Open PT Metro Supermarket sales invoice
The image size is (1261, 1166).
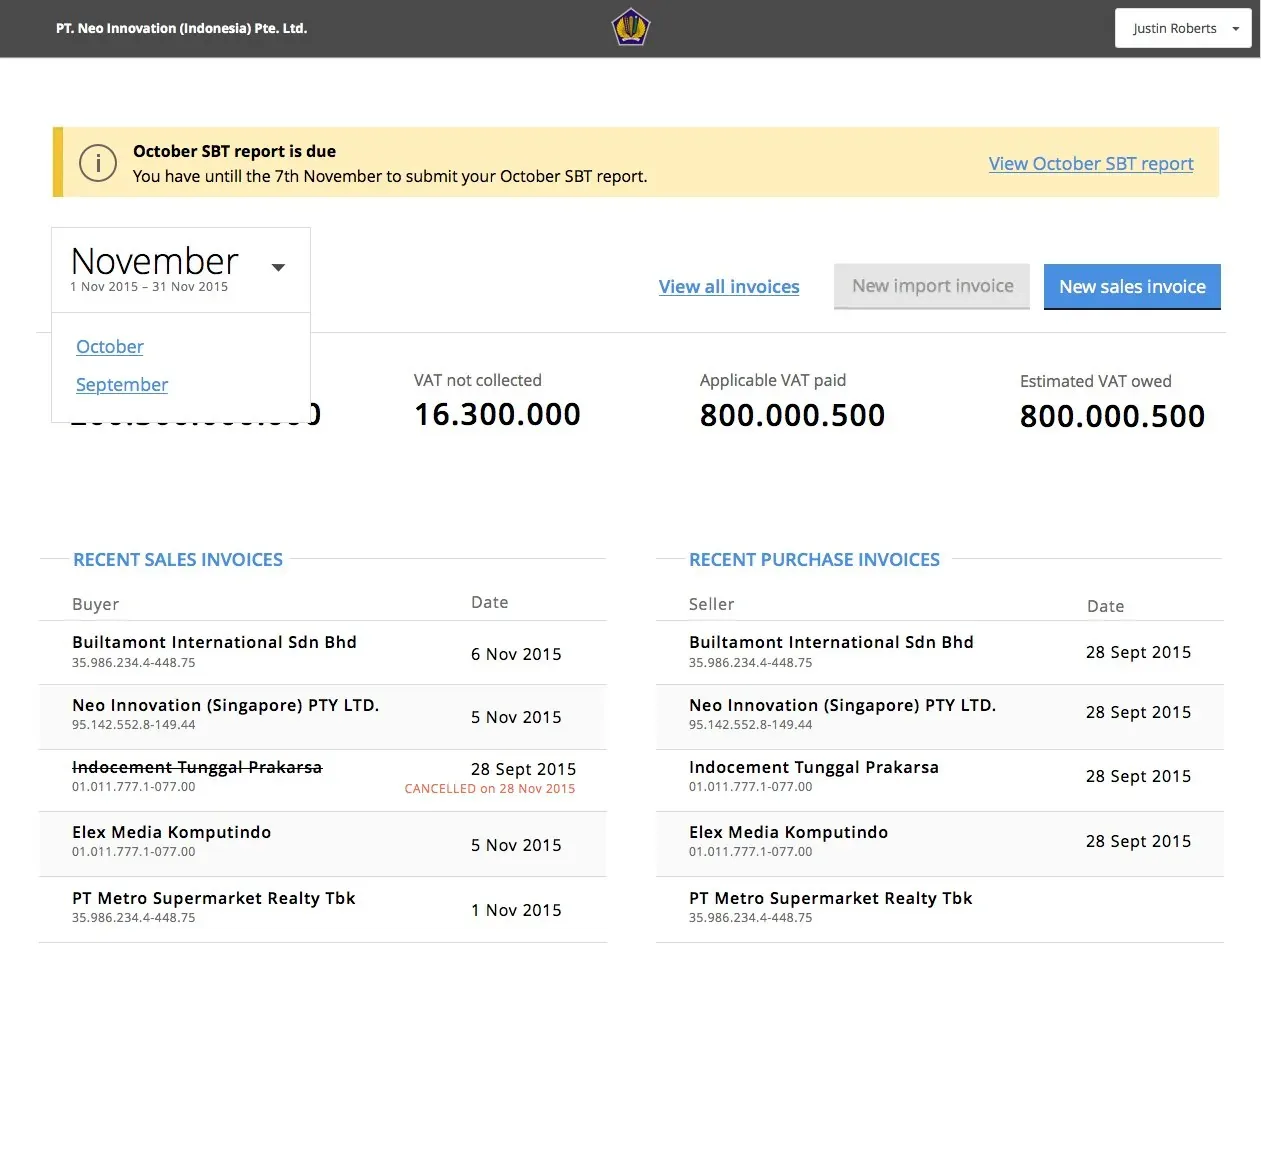(323, 909)
